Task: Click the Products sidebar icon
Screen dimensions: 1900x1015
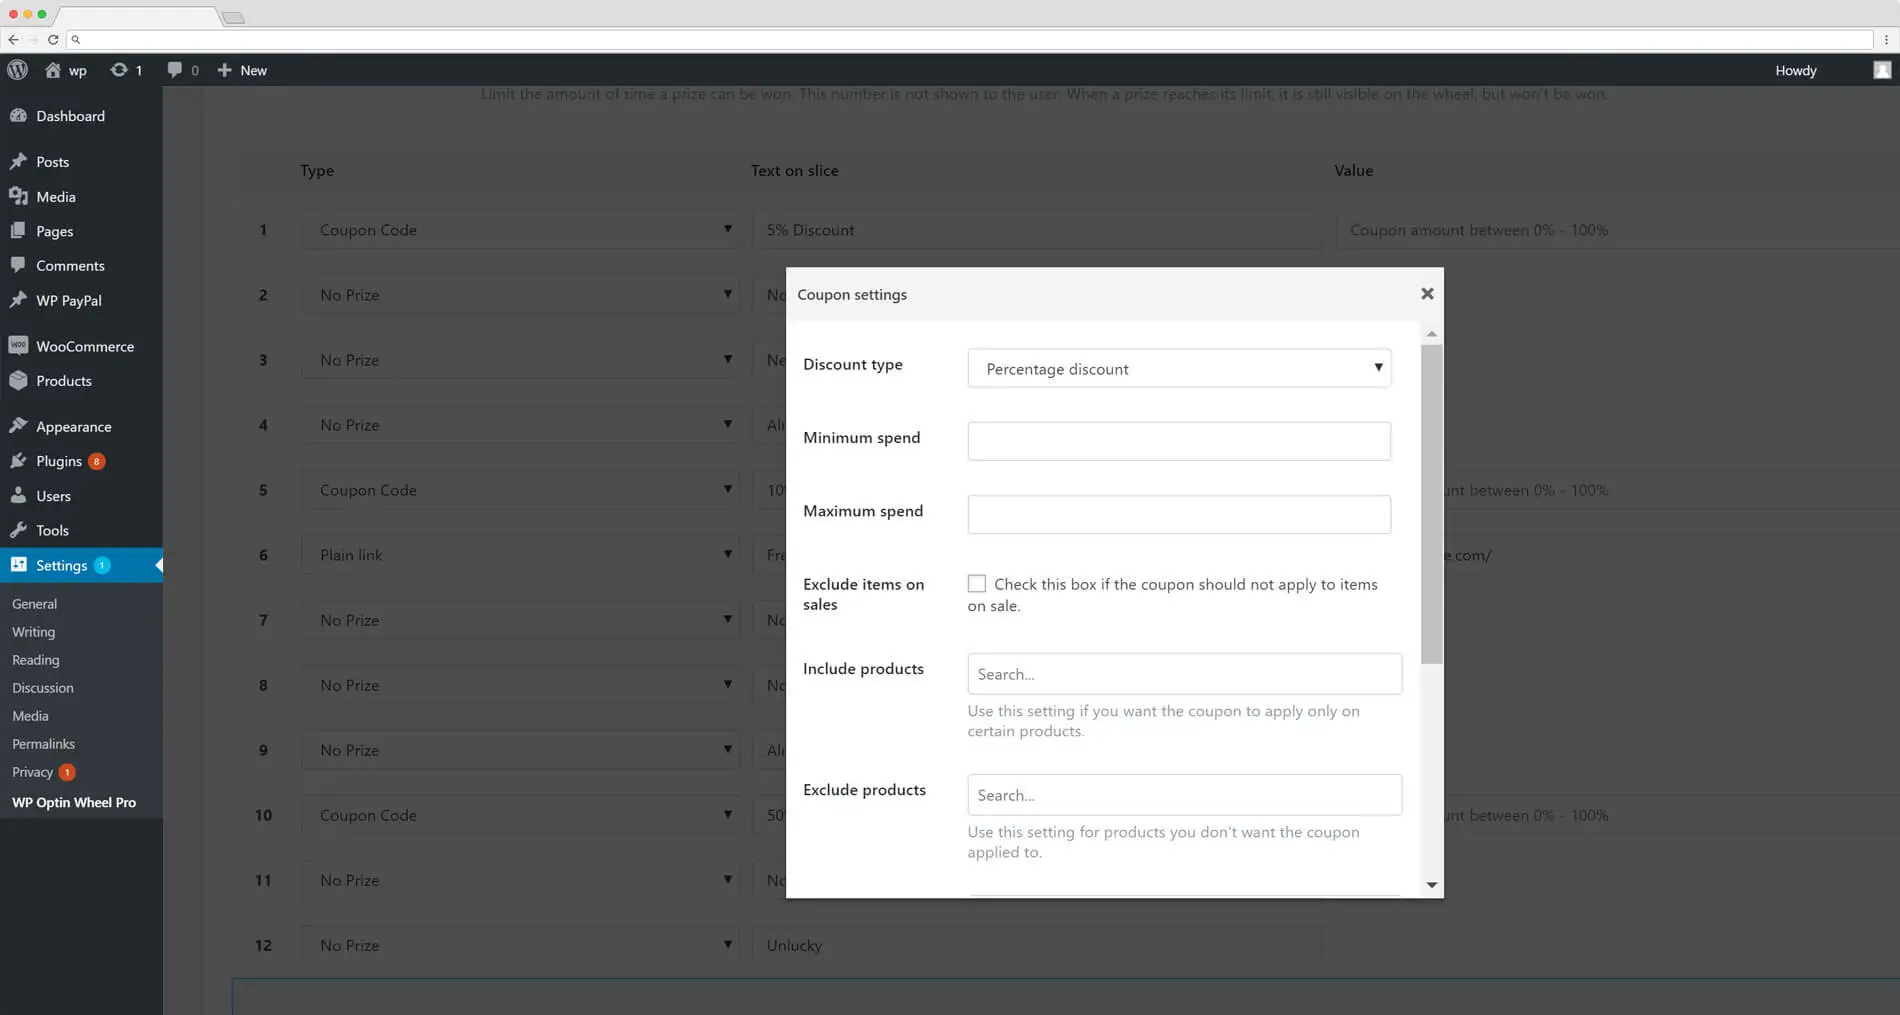Action: coord(20,381)
